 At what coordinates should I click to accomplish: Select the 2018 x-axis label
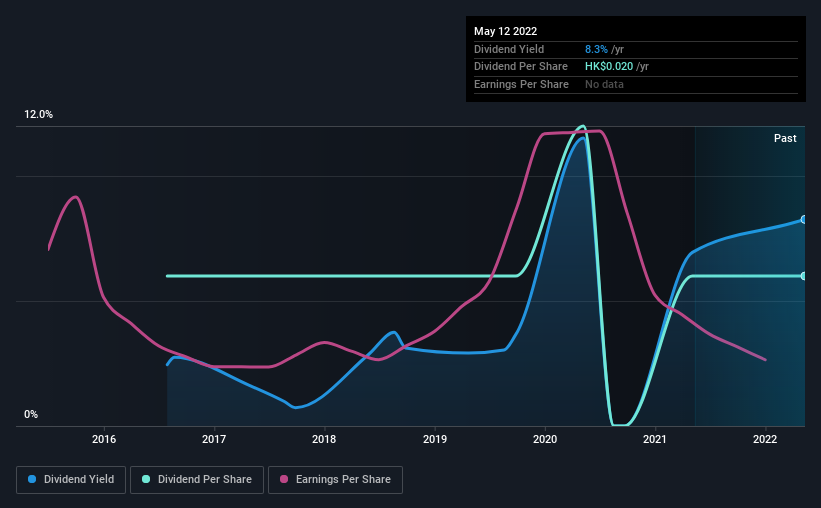[324, 439]
